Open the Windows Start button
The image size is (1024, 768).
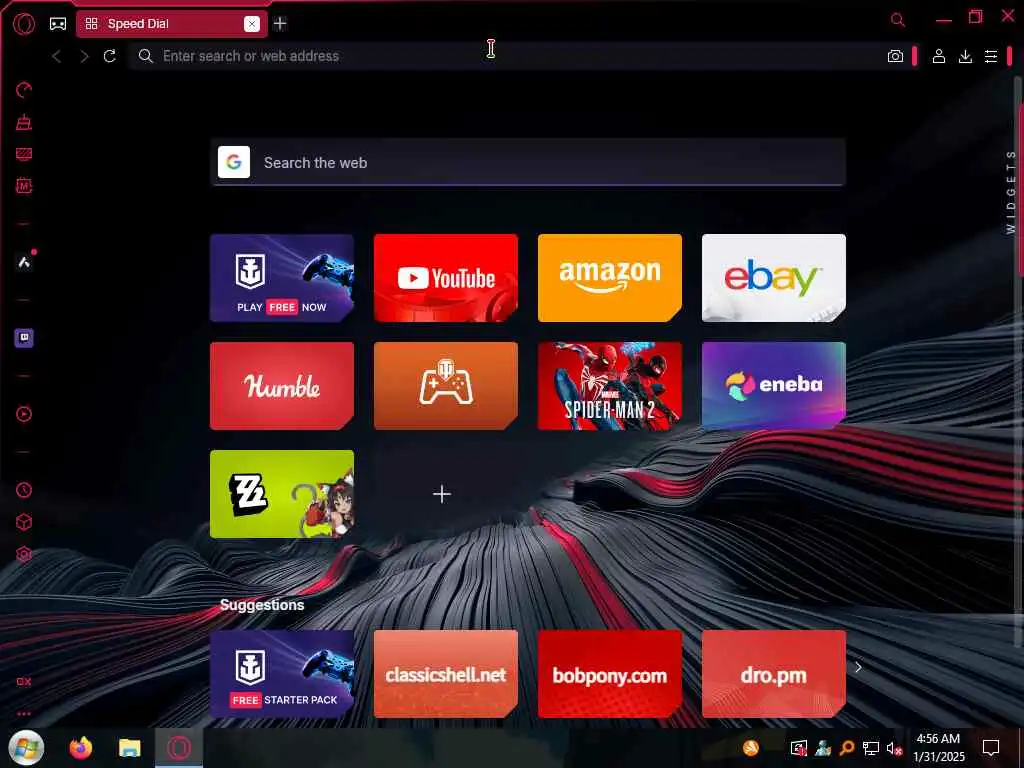coord(26,748)
